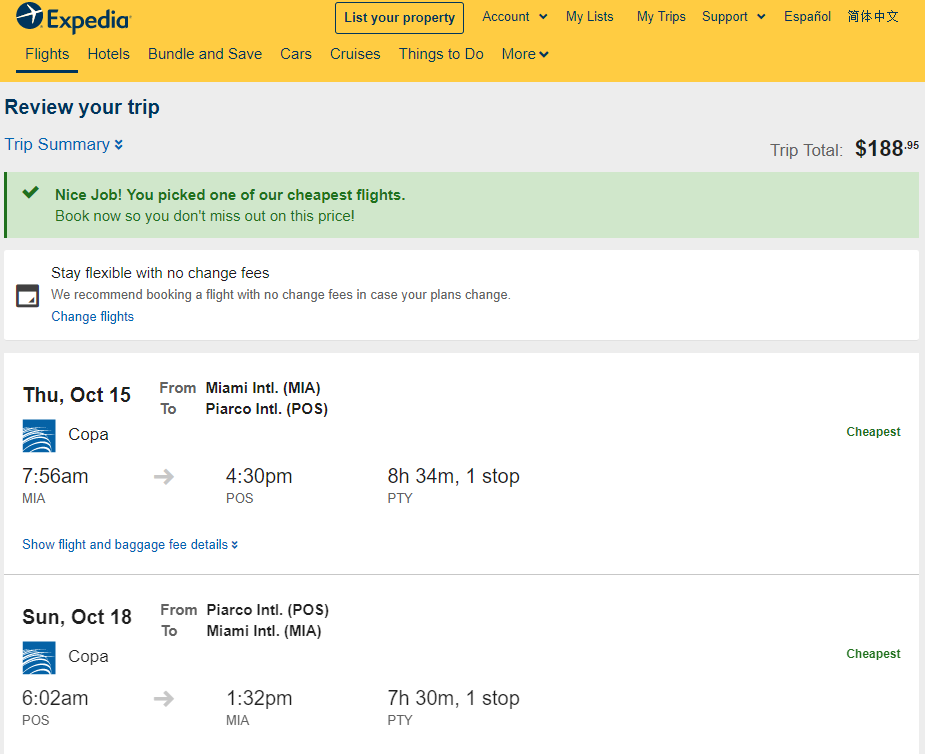This screenshot has height=754, width=925.
Task: Open My Trips link
Action: tap(661, 17)
